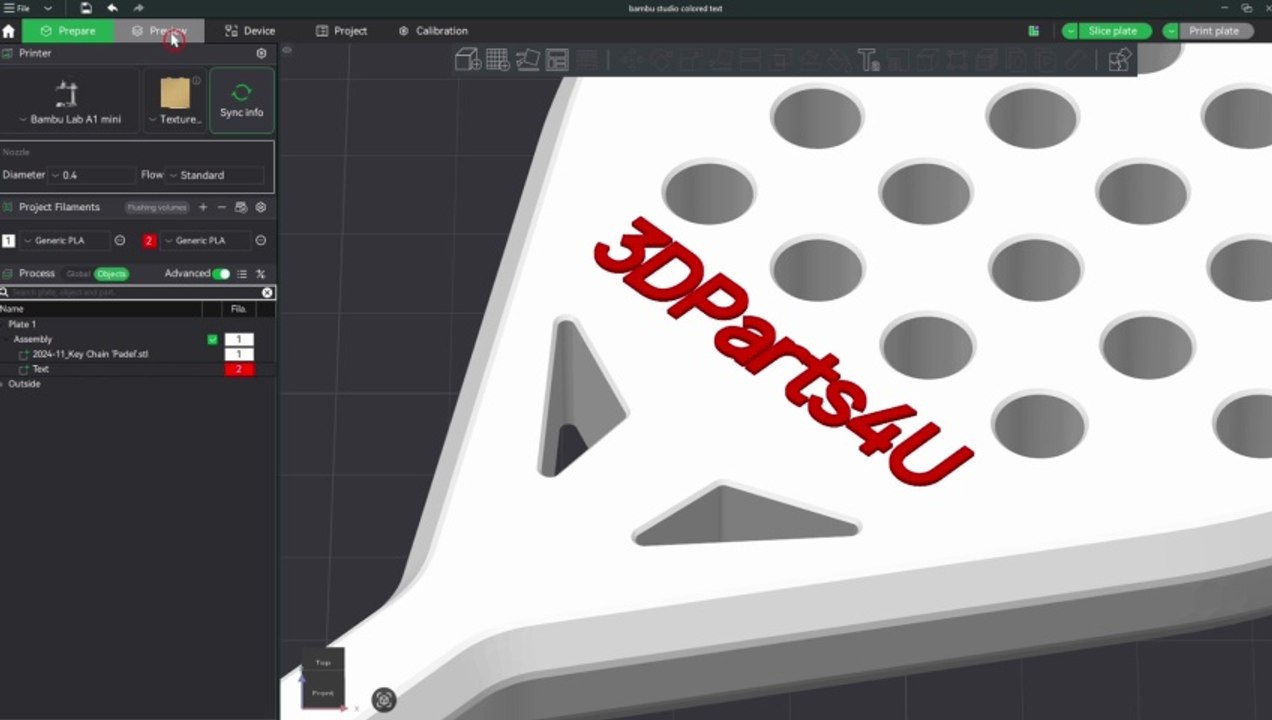Edit filament 1 preset icon
Viewport: 1272px width, 720px height.
pyautogui.click(x=120, y=241)
